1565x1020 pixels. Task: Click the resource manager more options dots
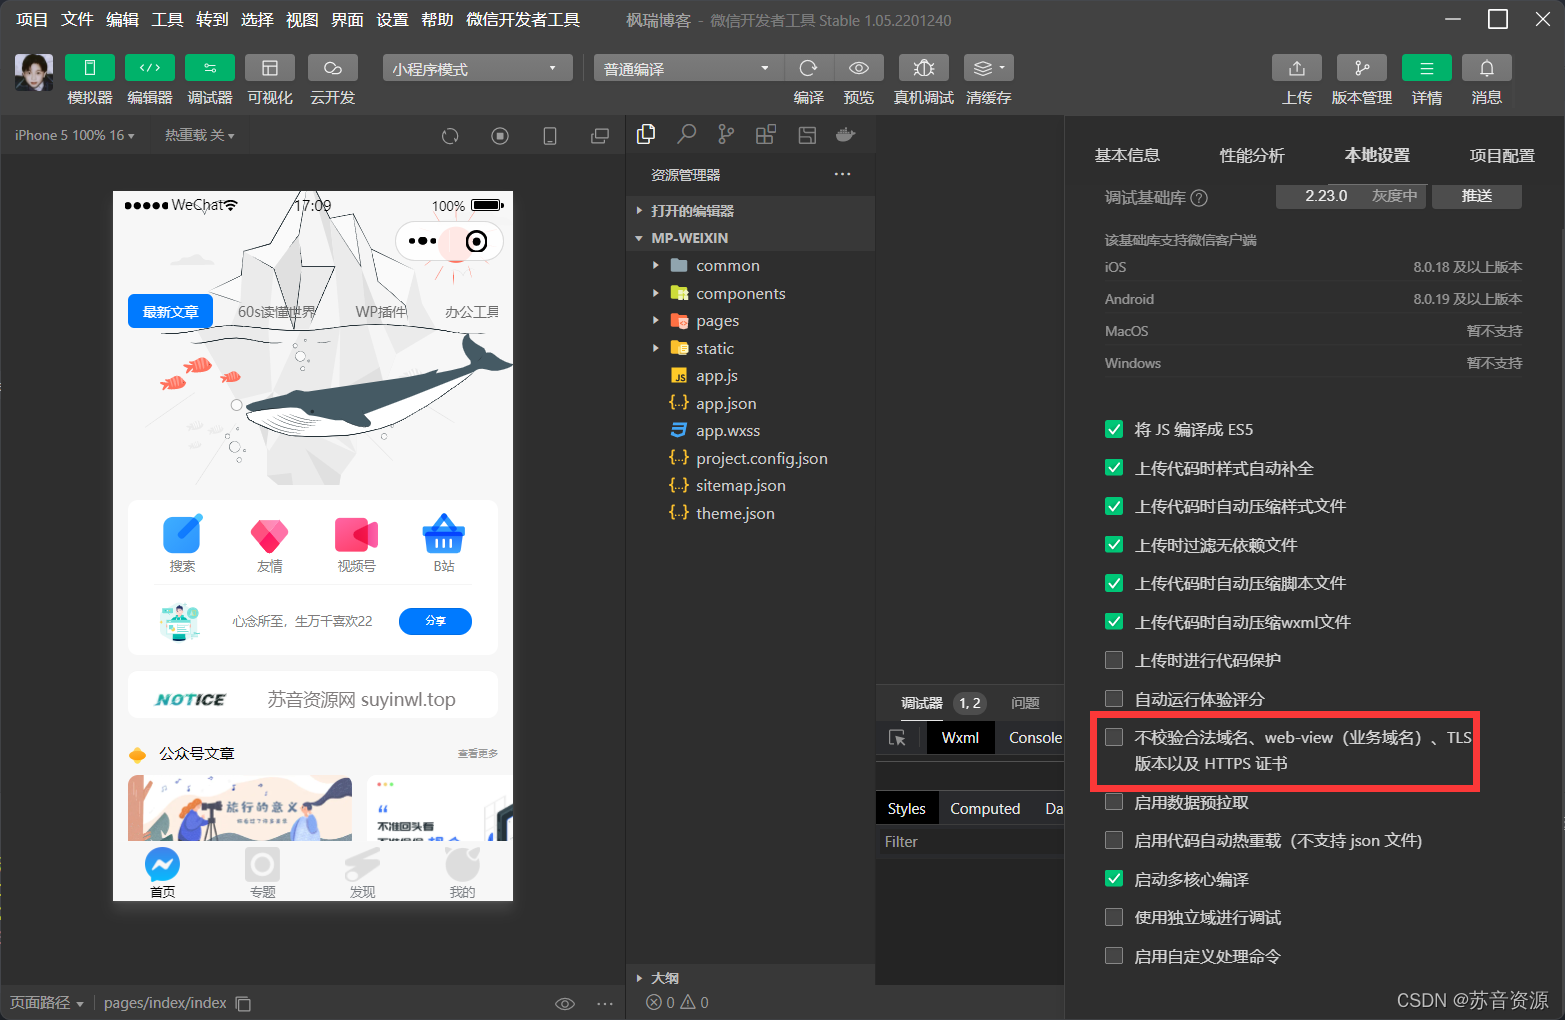point(843,174)
